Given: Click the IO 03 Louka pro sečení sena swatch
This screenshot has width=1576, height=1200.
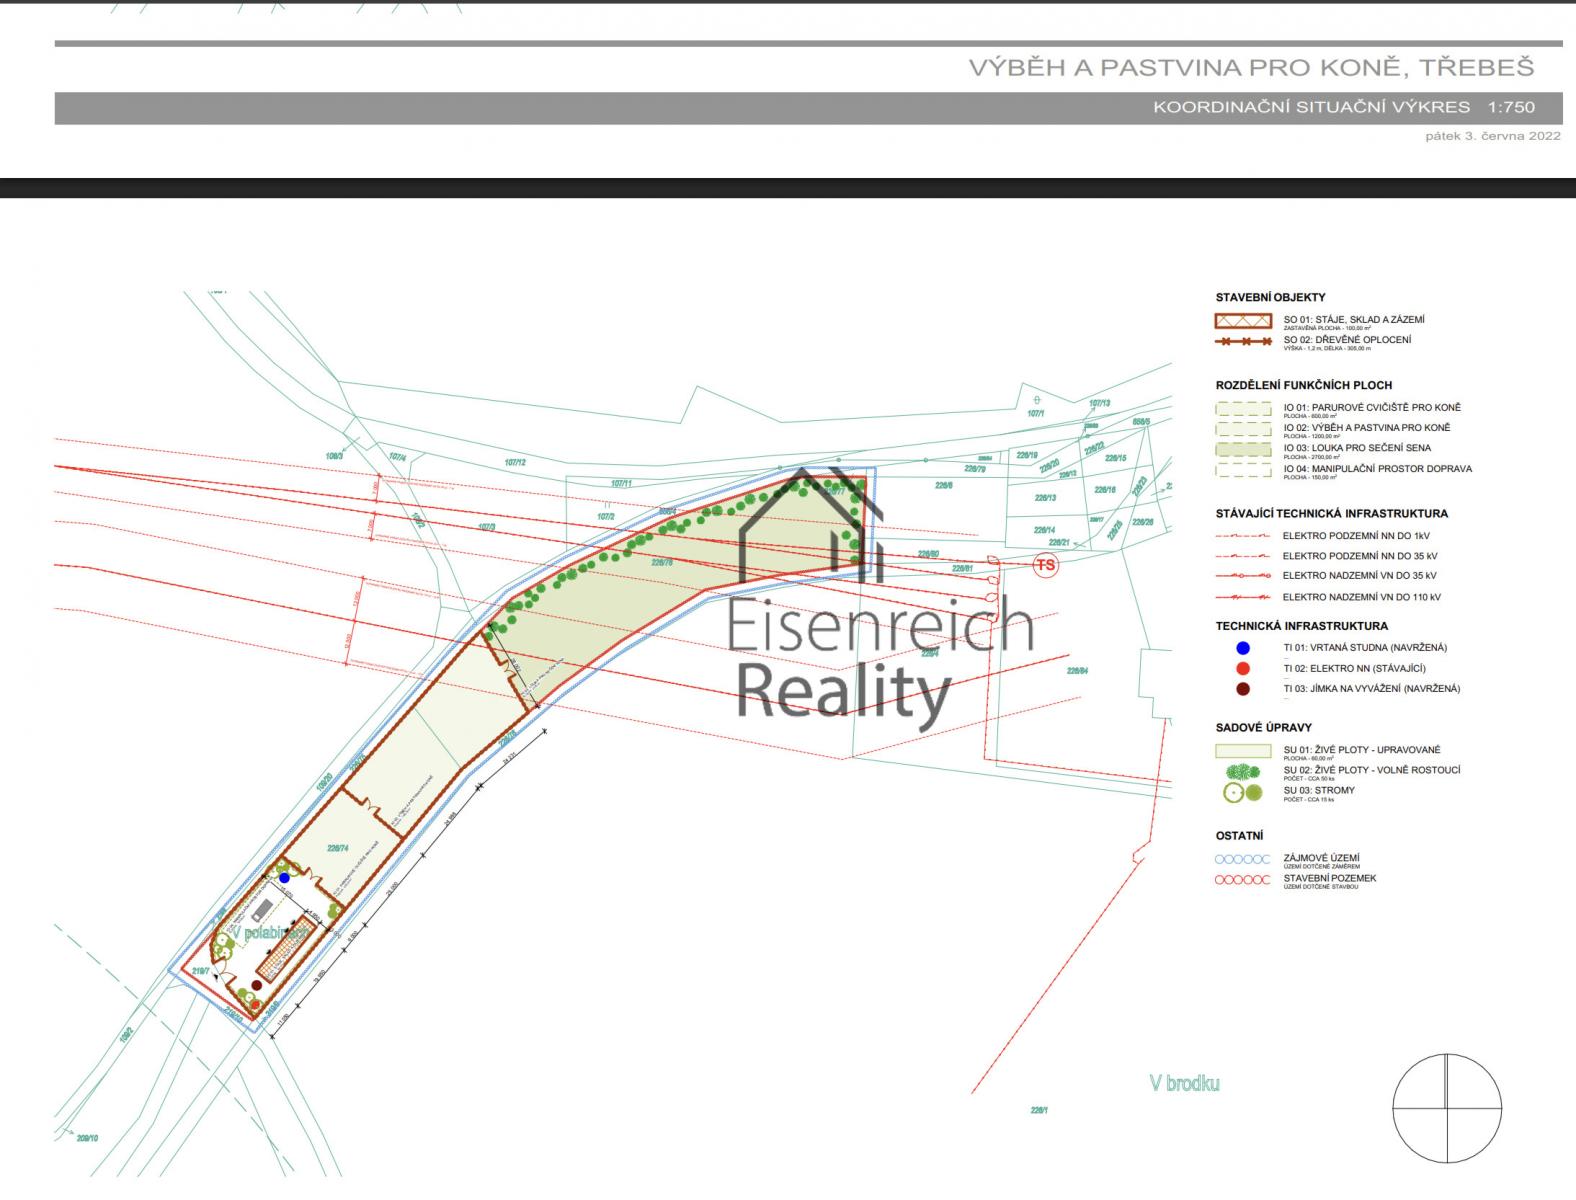Looking at the screenshot, I should 1242,449.
